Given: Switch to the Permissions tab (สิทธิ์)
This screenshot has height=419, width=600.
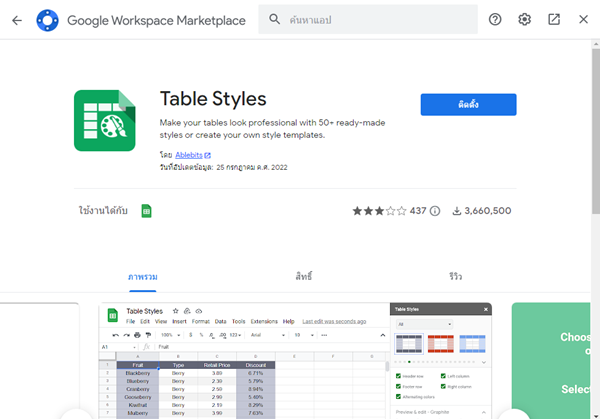Looking at the screenshot, I should click(x=304, y=277).
